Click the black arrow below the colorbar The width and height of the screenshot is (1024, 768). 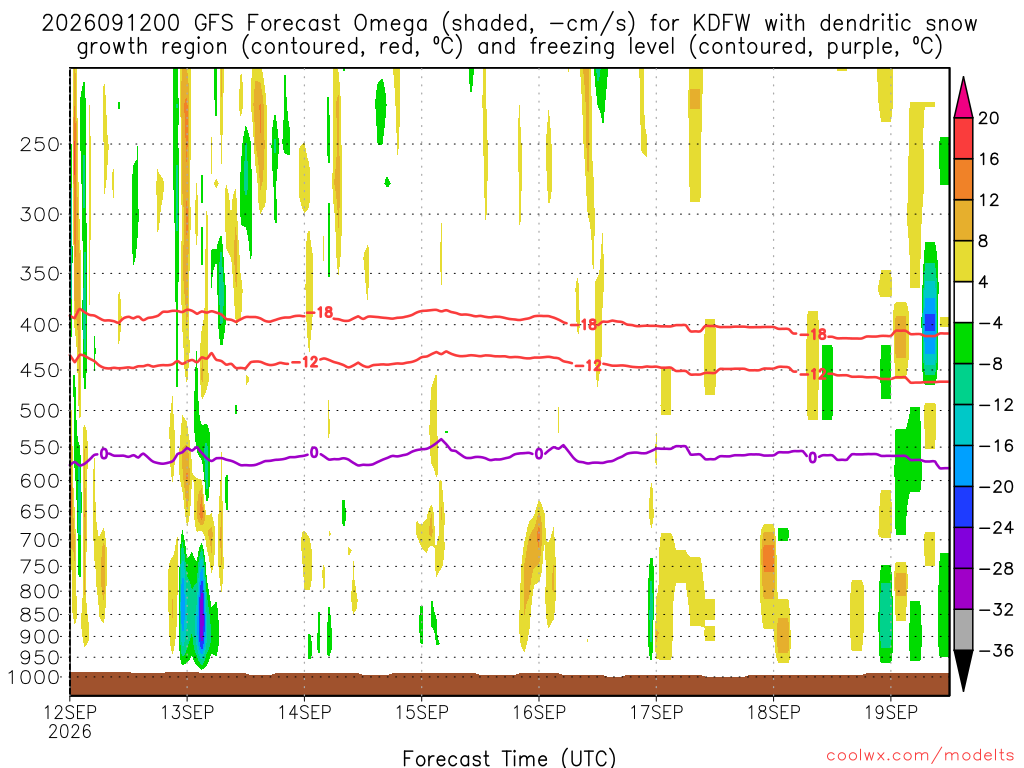[963, 670]
